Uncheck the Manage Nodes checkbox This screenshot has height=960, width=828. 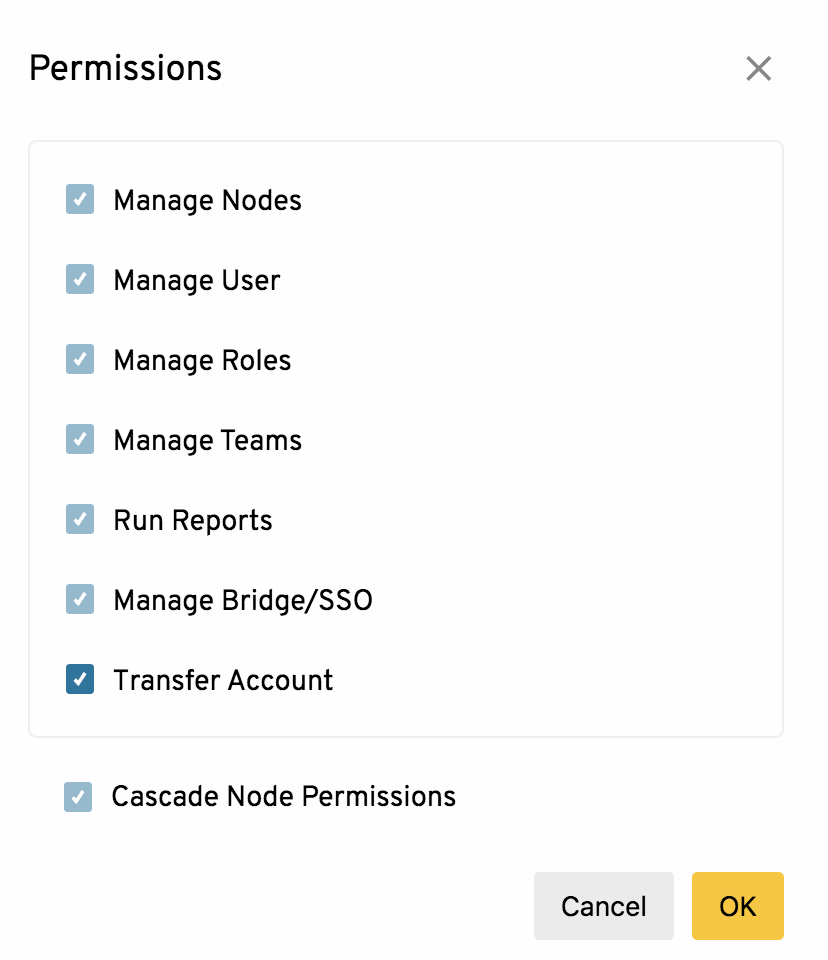click(x=80, y=199)
